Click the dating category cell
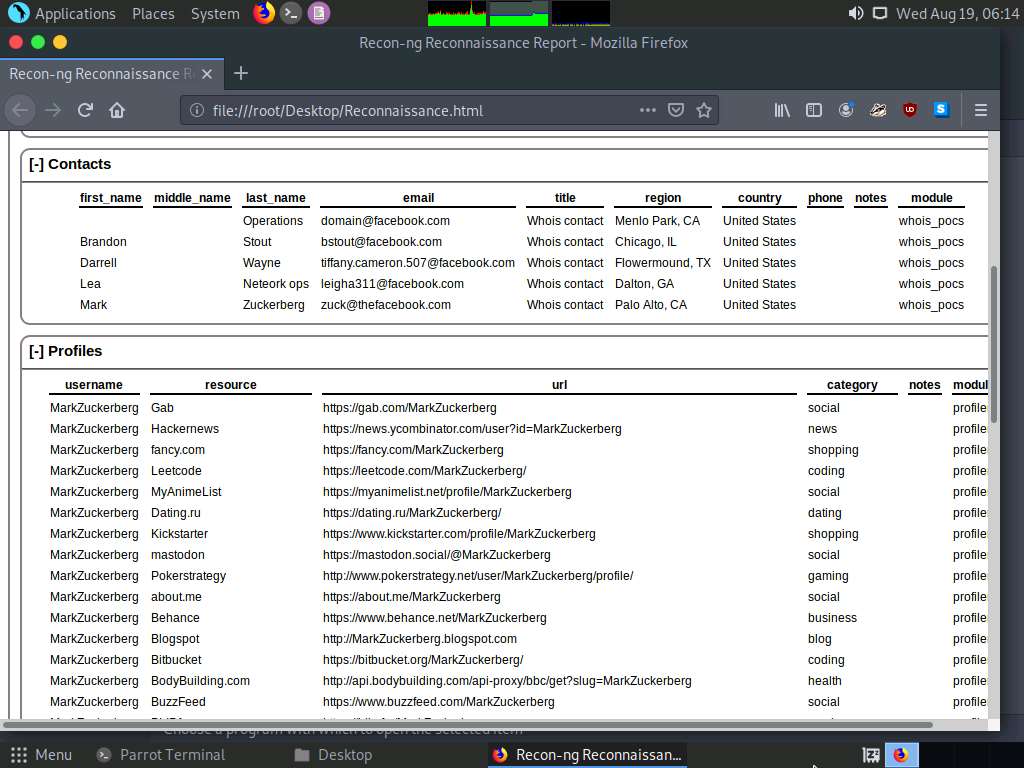The width and height of the screenshot is (1024, 768). (x=824, y=513)
